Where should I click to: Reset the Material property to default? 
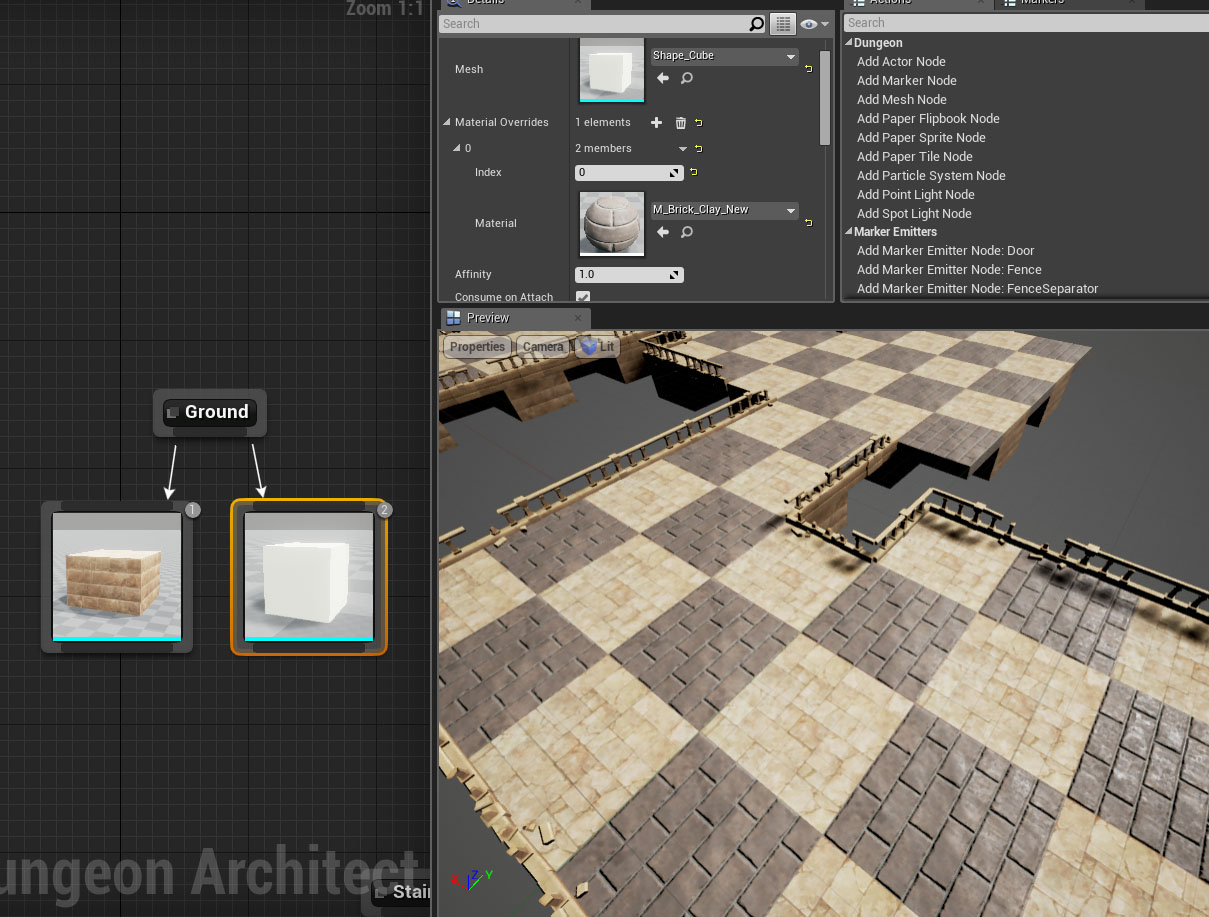click(x=808, y=222)
